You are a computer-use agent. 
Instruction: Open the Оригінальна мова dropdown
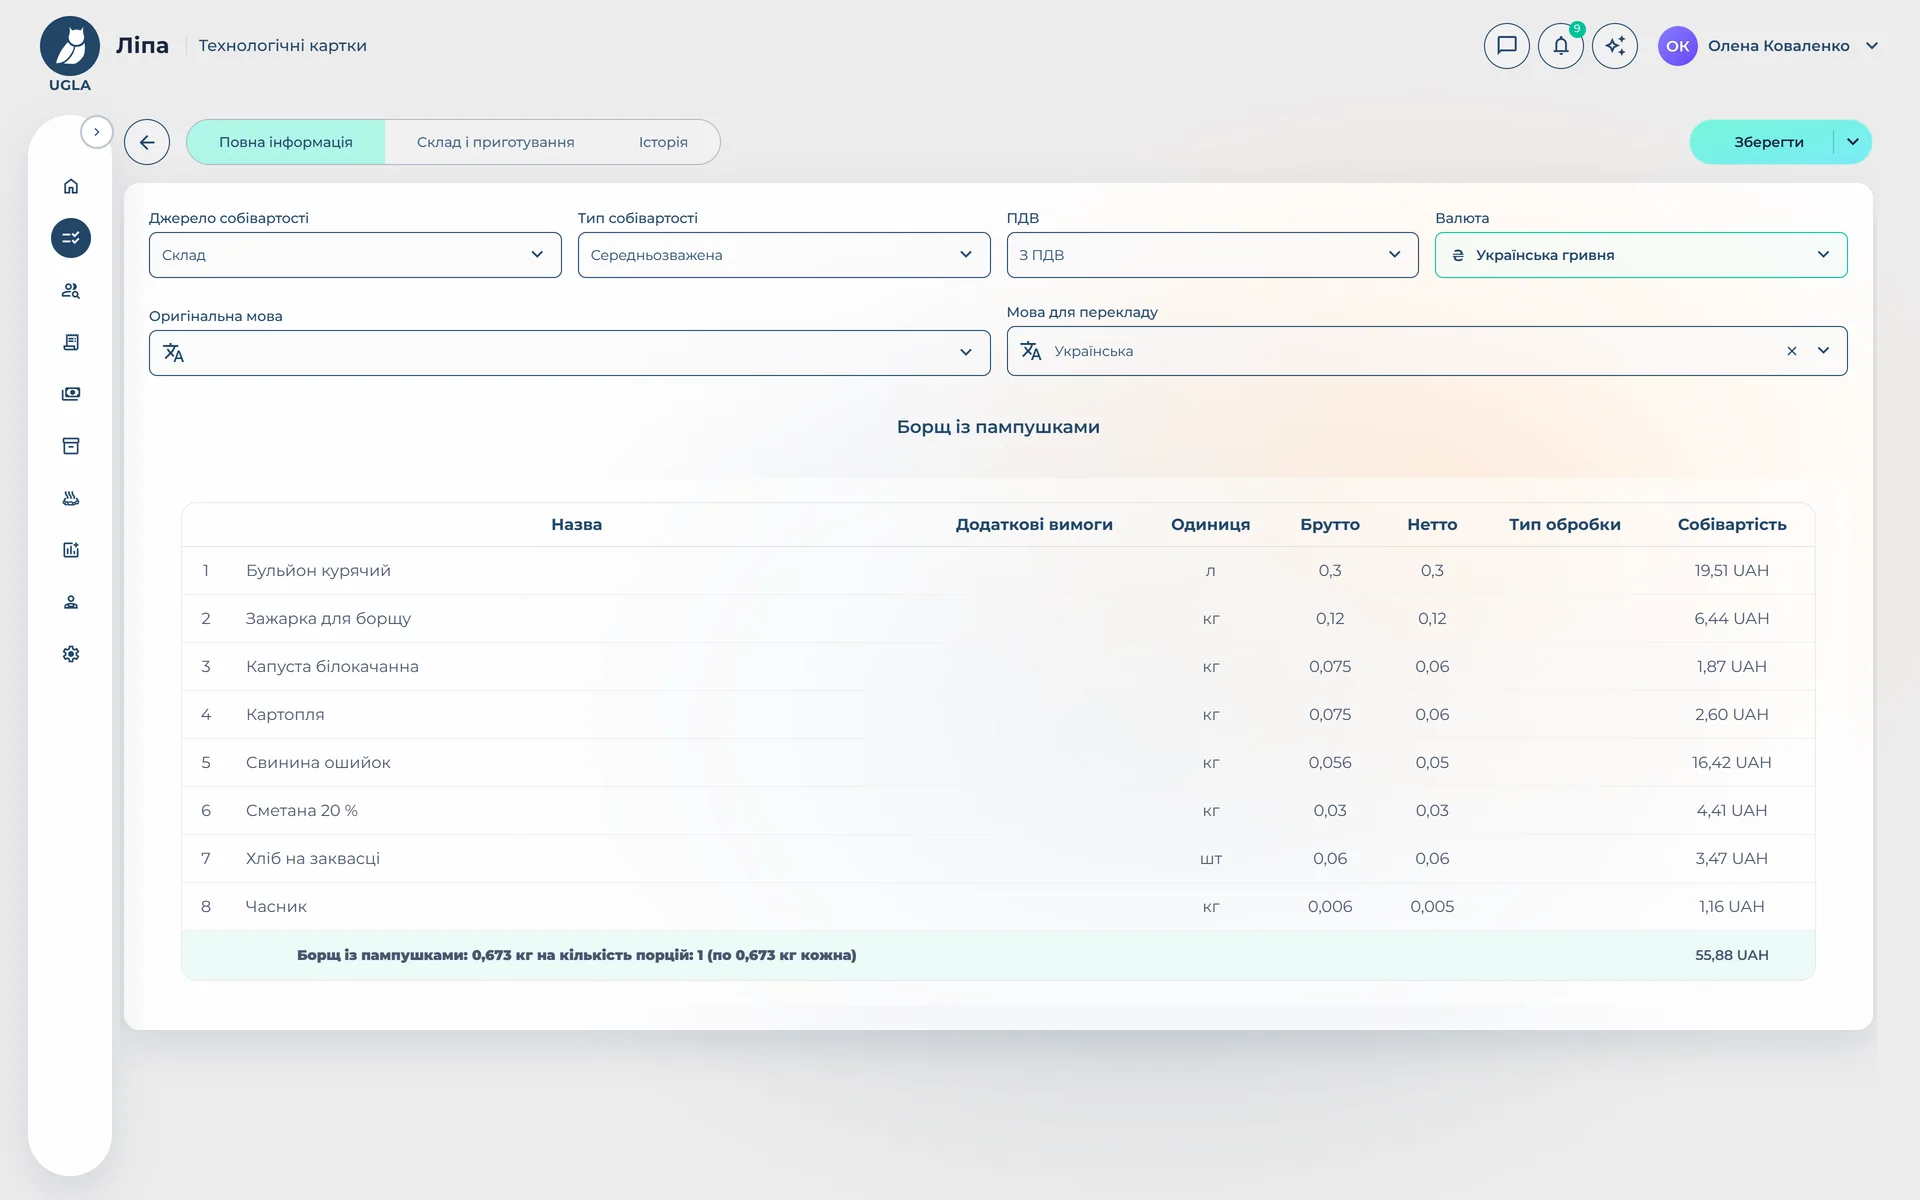(x=570, y=353)
